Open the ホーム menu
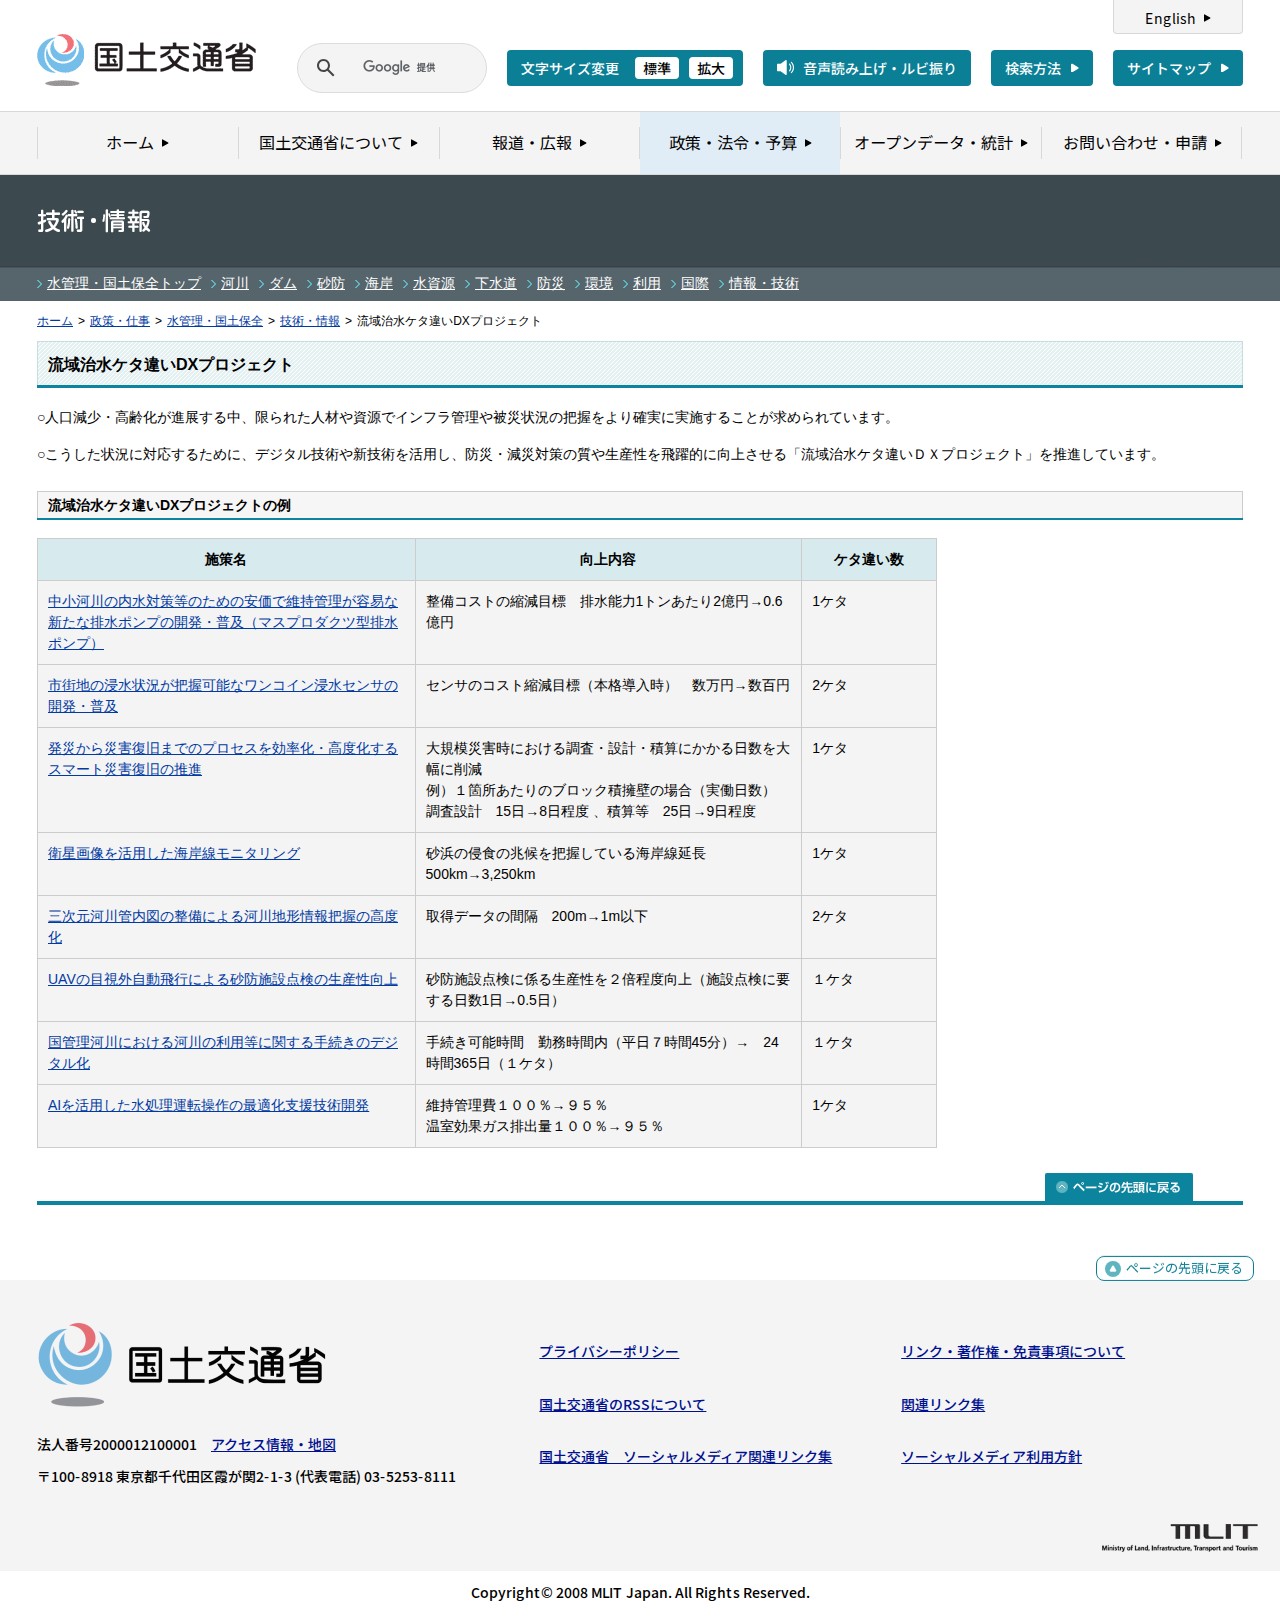1280x1621 pixels. (138, 143)
